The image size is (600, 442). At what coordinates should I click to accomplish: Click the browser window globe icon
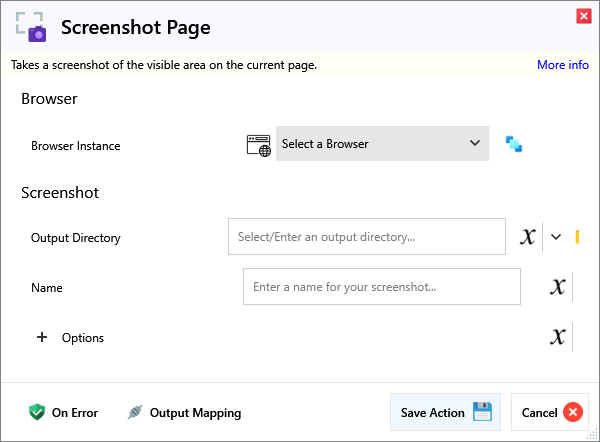(259, 144)
